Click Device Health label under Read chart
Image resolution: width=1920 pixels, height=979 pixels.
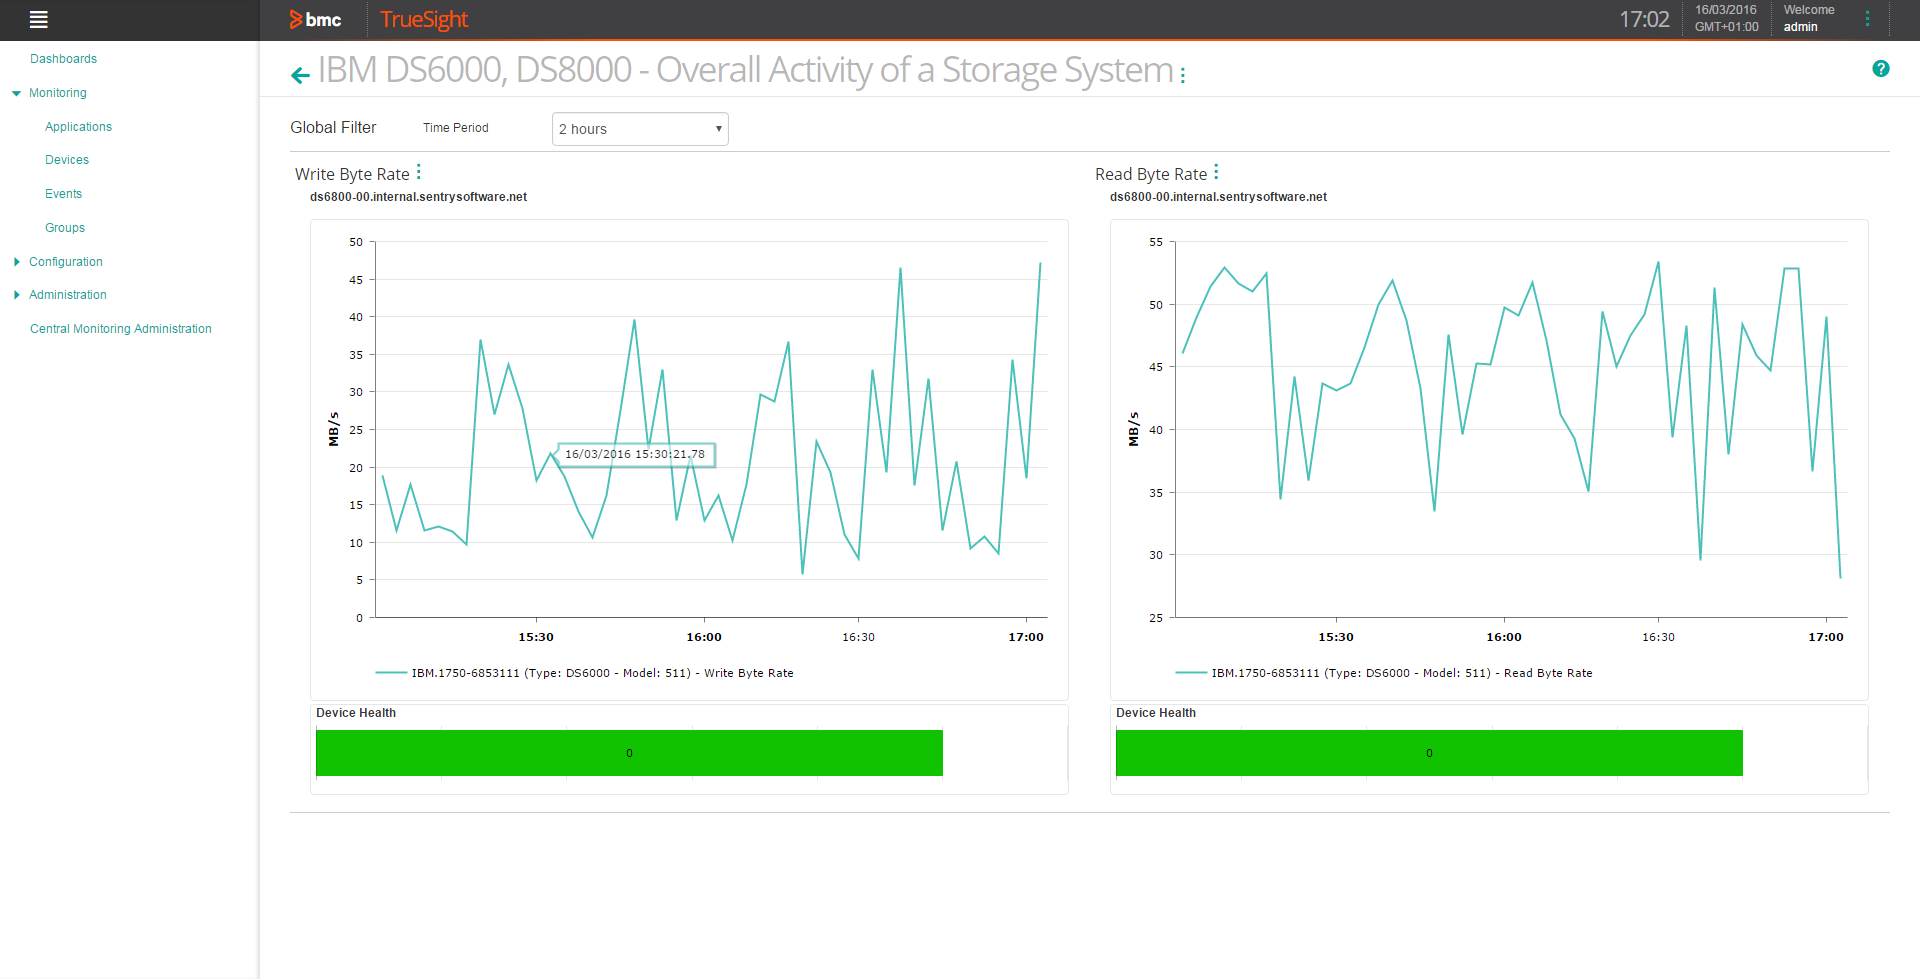[1156, 713]
